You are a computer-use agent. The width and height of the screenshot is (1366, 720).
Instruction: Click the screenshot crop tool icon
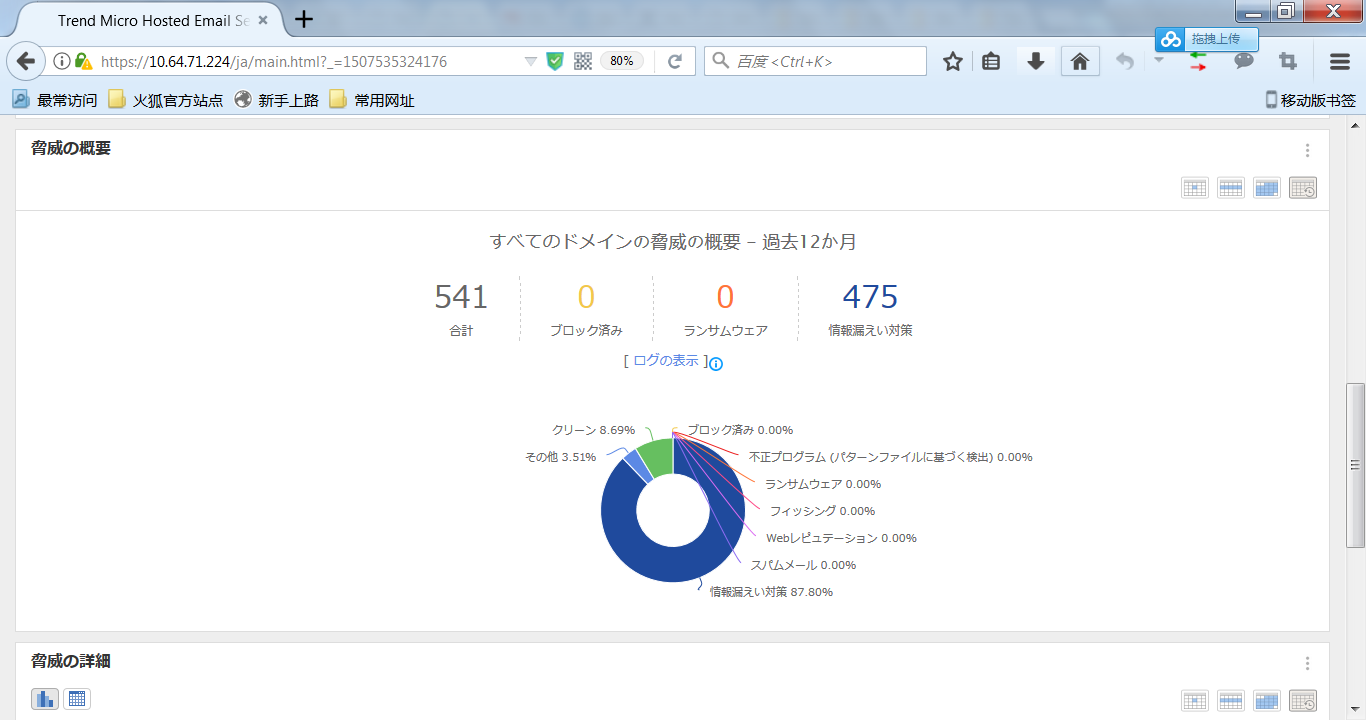click(1288, 62)
